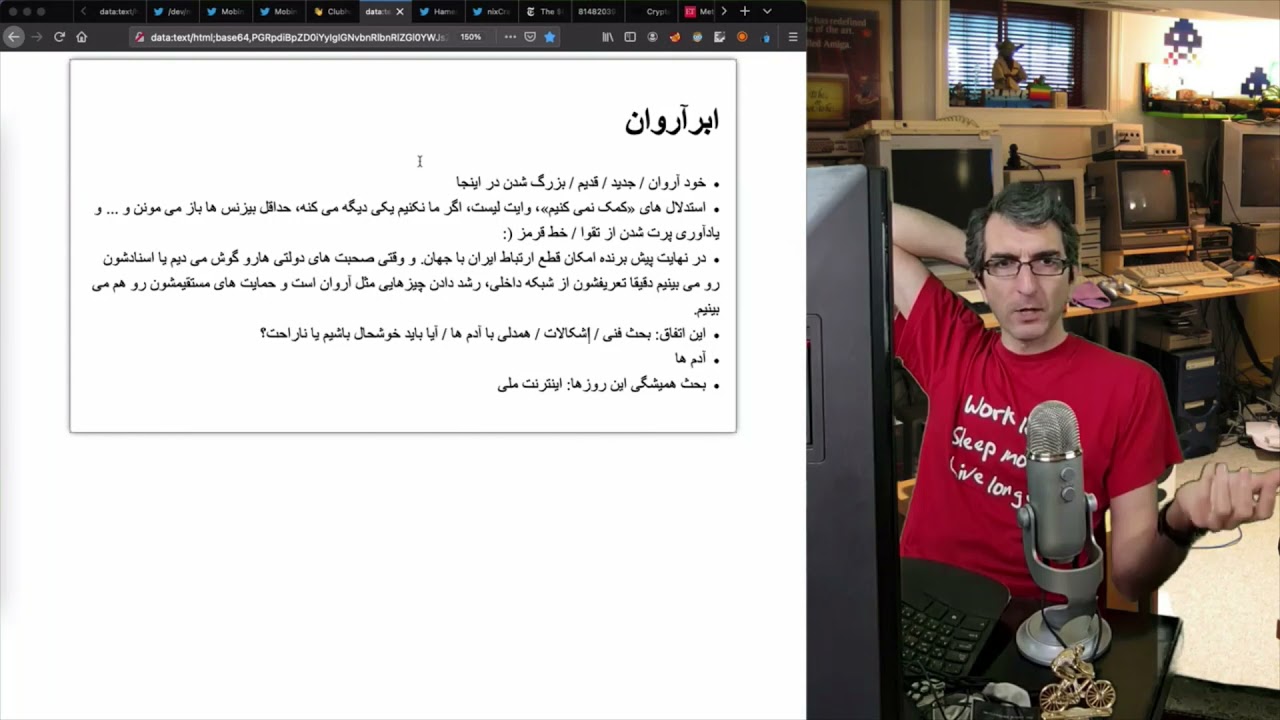Image resolution: width=1280 pixels, height=720 pixels.
Task: Open a new tab with the plus button
Action: (744, 11)
